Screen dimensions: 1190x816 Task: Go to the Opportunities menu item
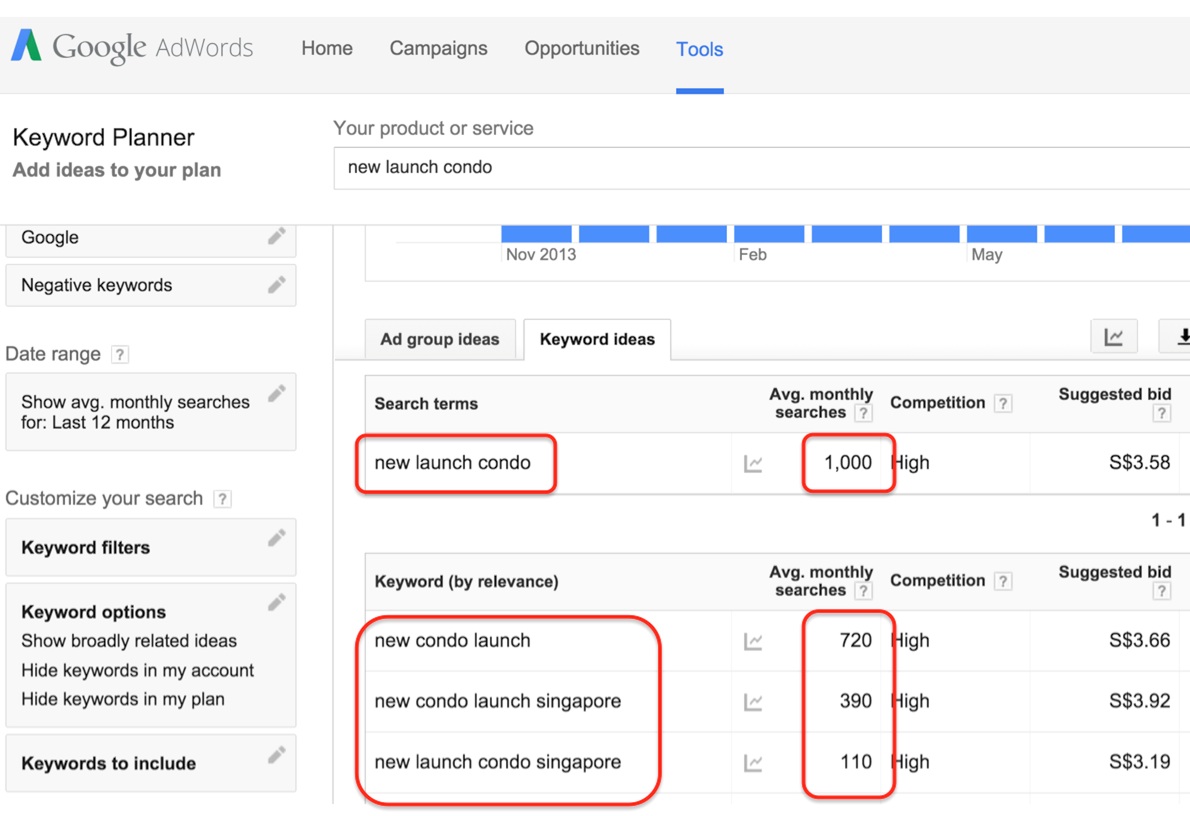pos(582,48)
